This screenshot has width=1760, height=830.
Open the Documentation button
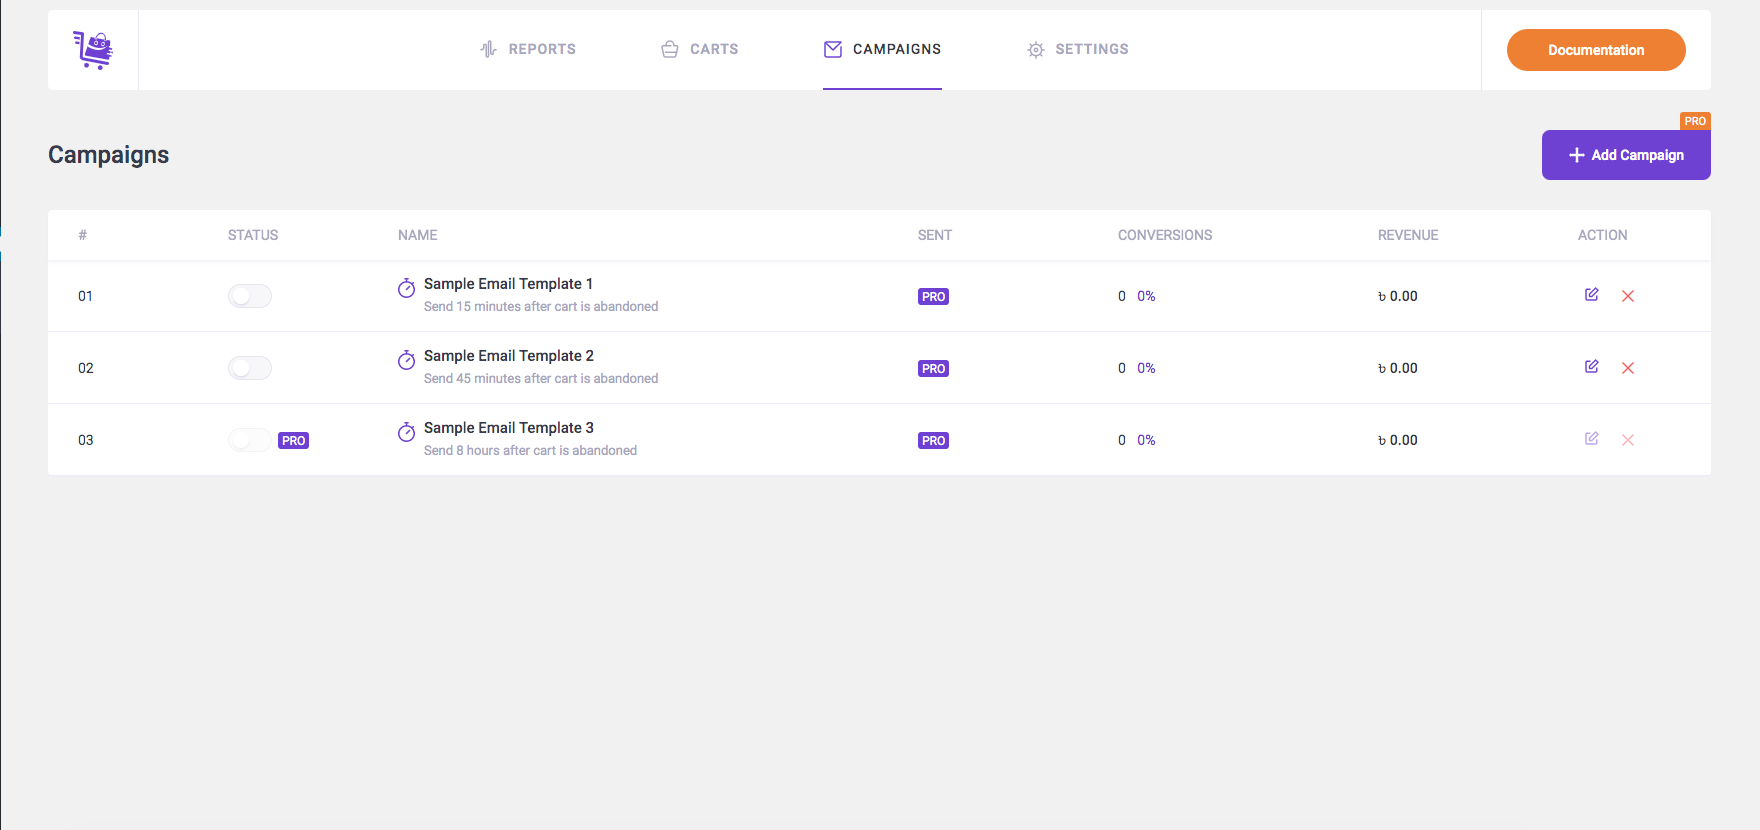pos(1595,50)
